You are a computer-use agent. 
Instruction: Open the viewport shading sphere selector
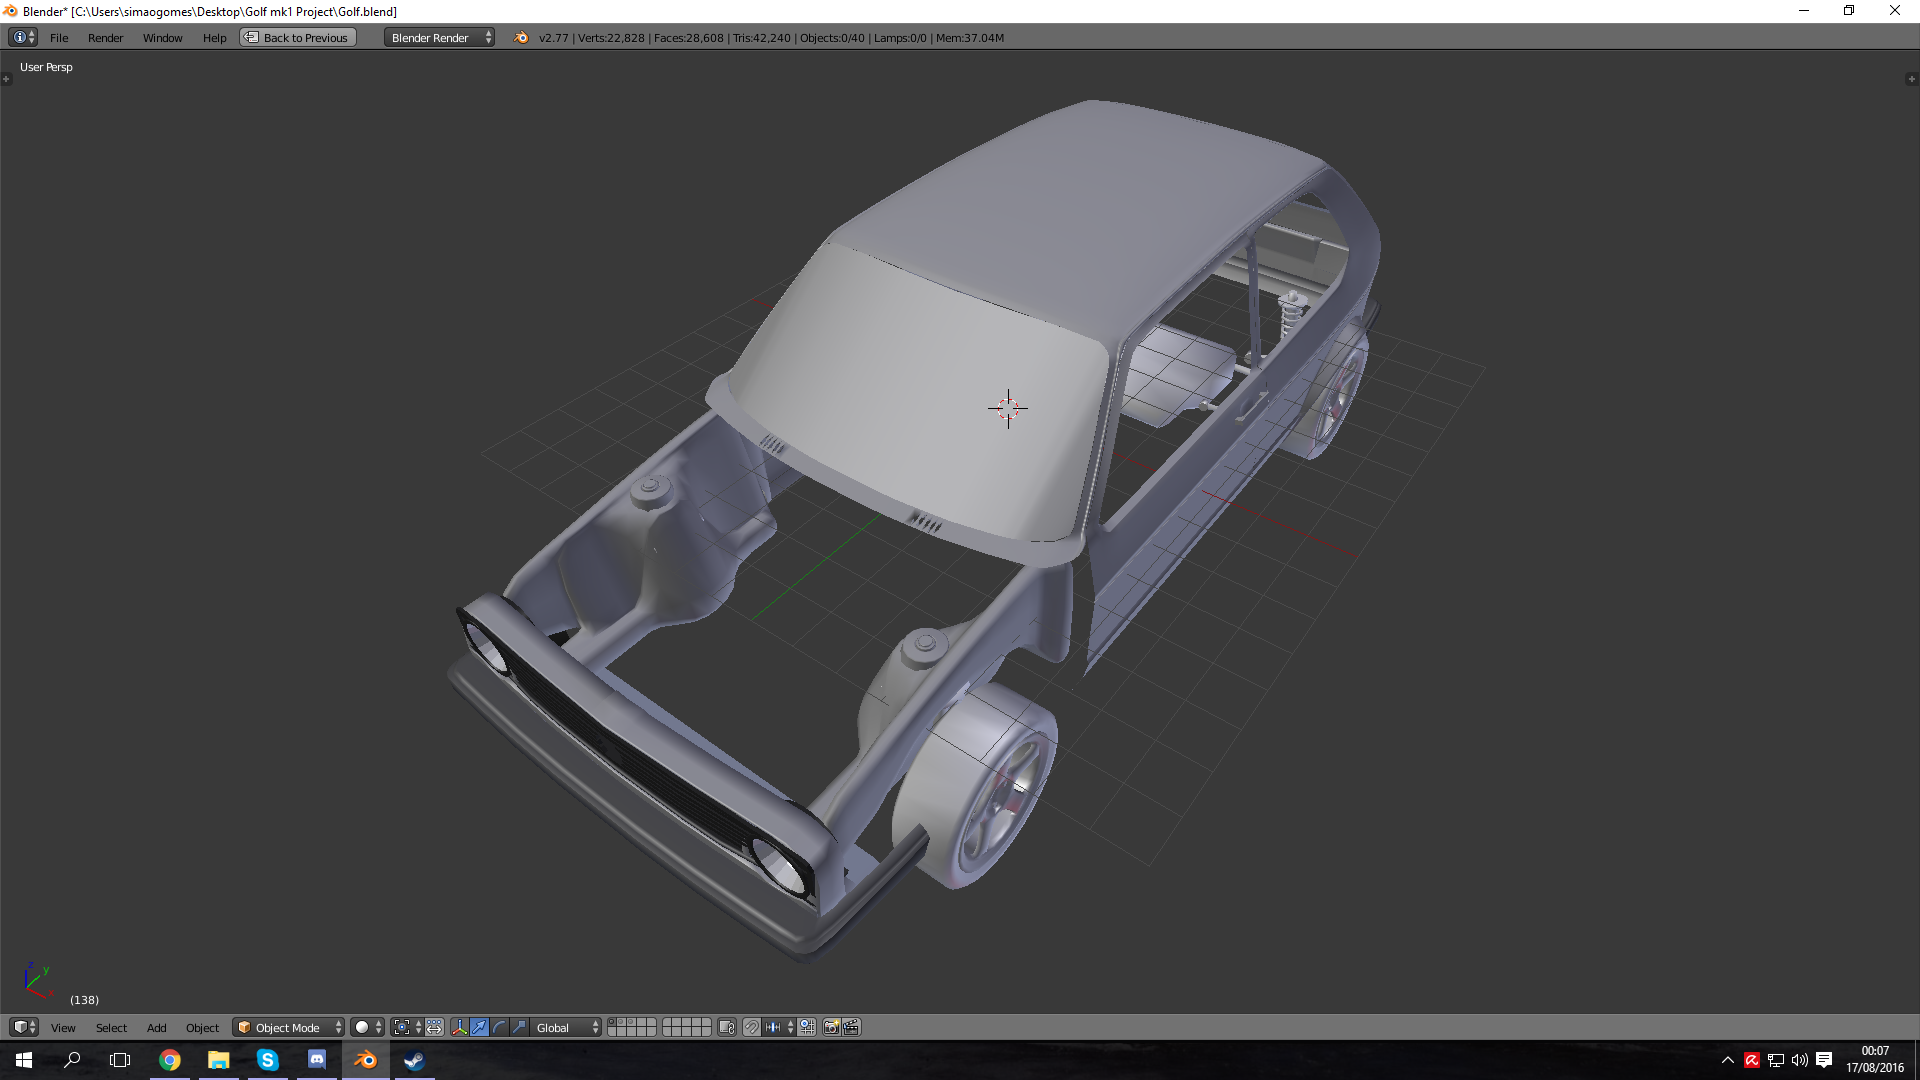(367, 1027)
